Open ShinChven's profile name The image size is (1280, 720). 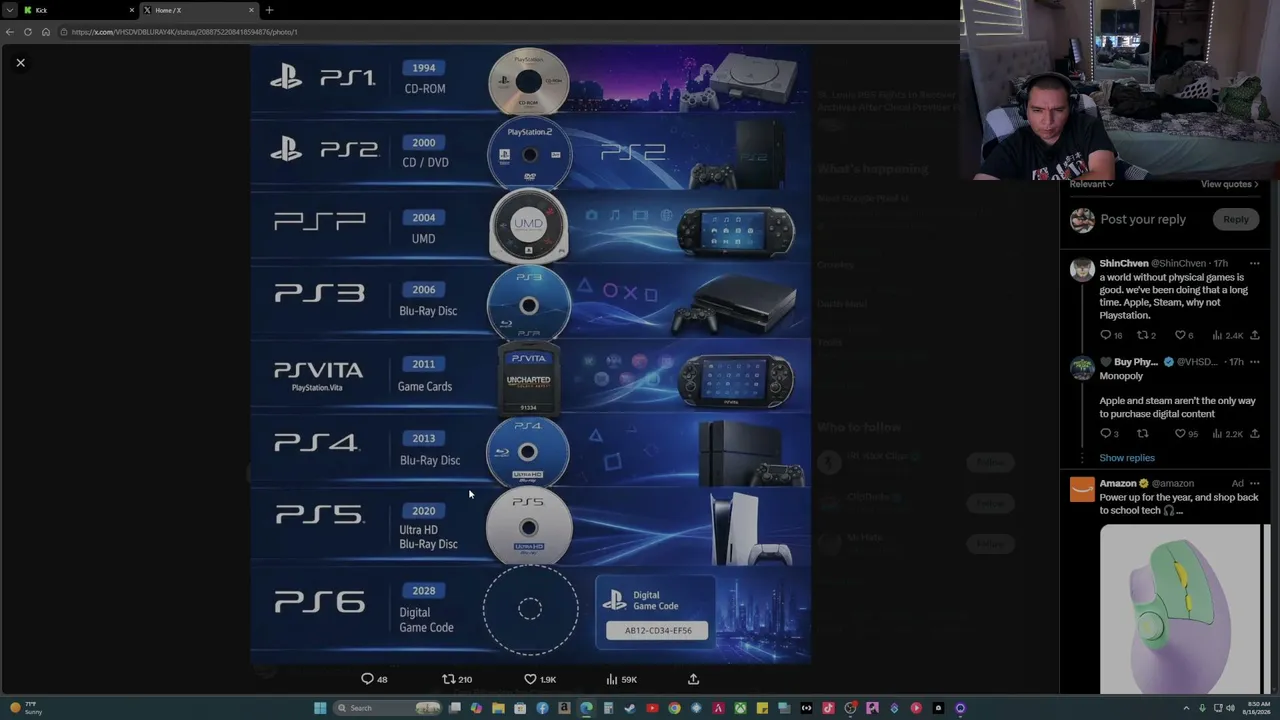pyautogui.click(x=1124, y=263)
